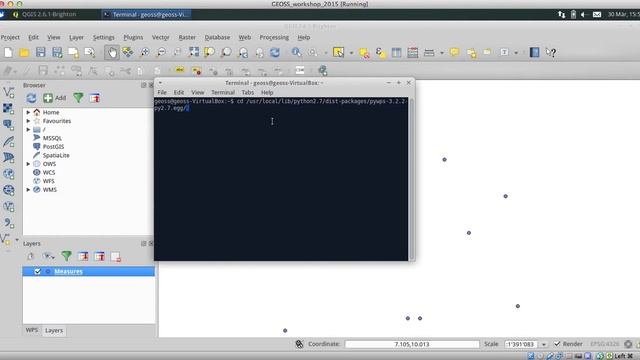Click the What's This help icon
This screenshot has height=360, width=640.
click(x=551, y=52)
